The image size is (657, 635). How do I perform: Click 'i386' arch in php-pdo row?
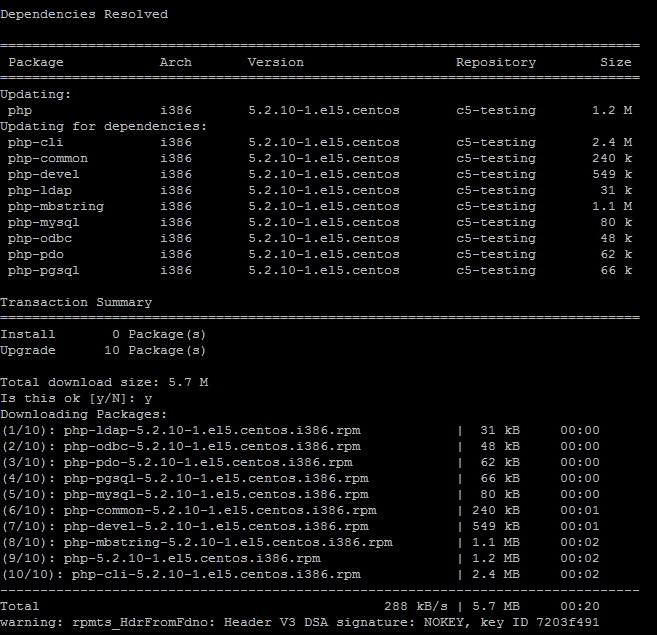tap(176, 254)
